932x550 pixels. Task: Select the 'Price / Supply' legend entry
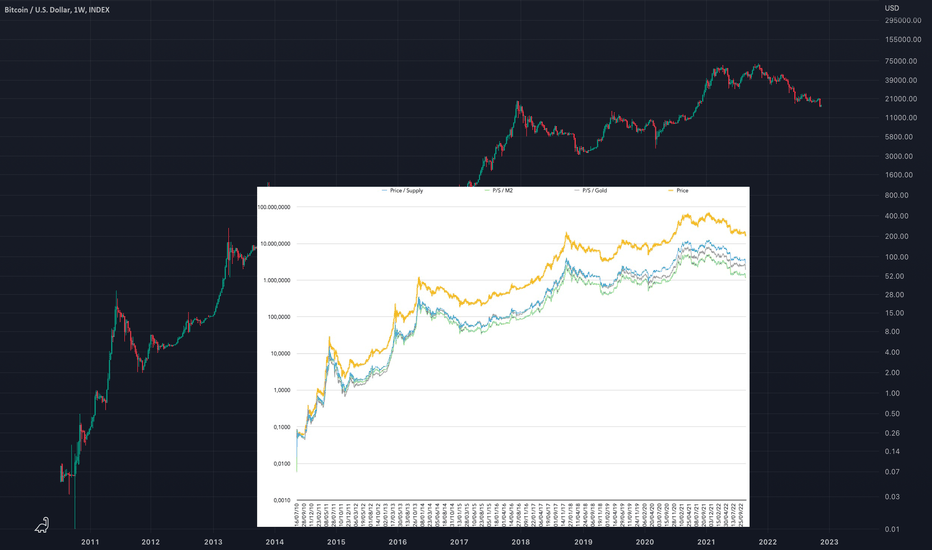402,191
